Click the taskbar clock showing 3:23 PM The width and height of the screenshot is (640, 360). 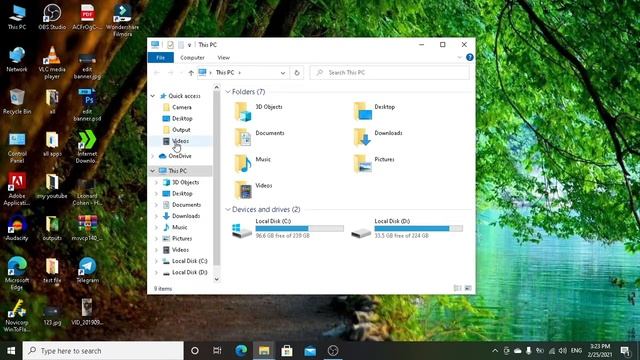600,351
